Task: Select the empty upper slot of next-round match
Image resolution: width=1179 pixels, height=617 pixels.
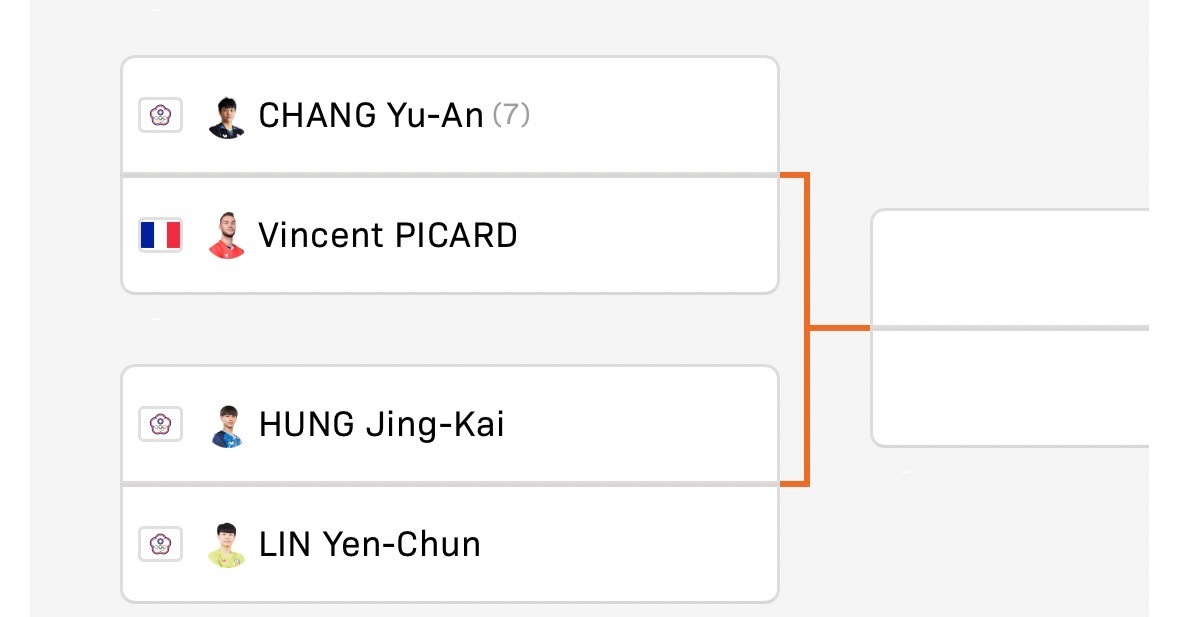Action: [1011, 268]
